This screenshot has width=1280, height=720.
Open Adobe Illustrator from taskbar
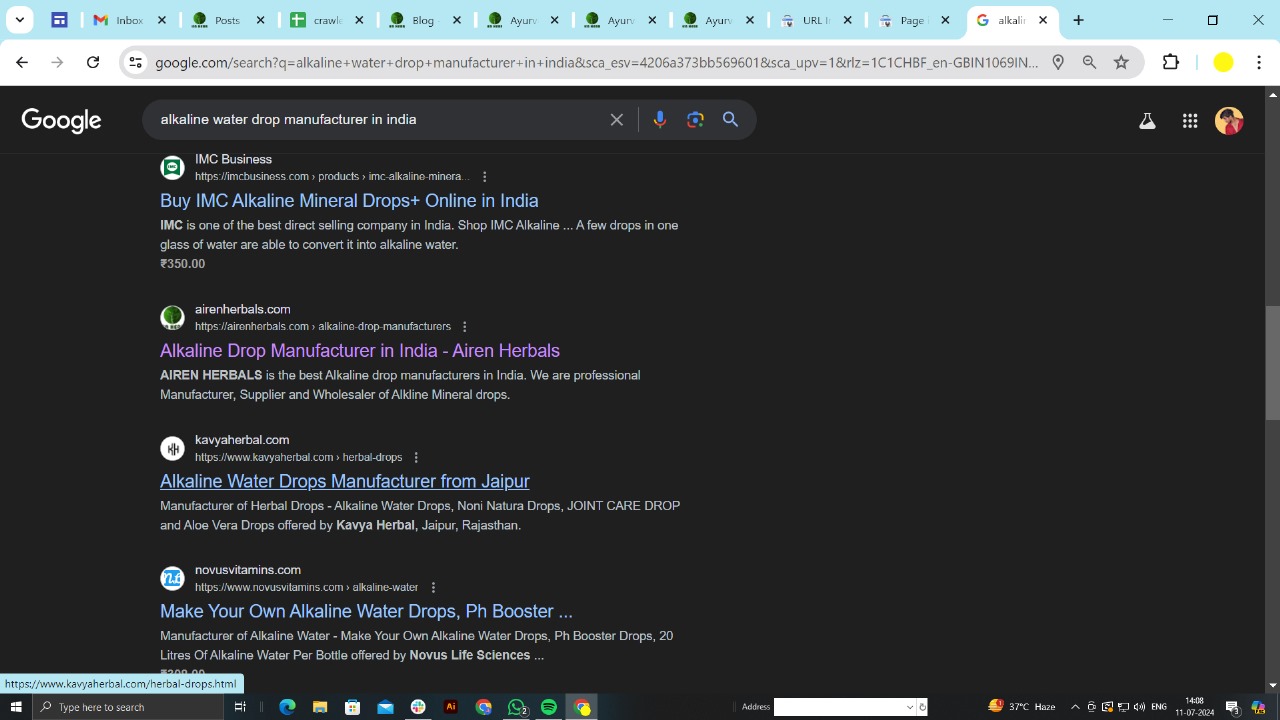click(451, 707)
